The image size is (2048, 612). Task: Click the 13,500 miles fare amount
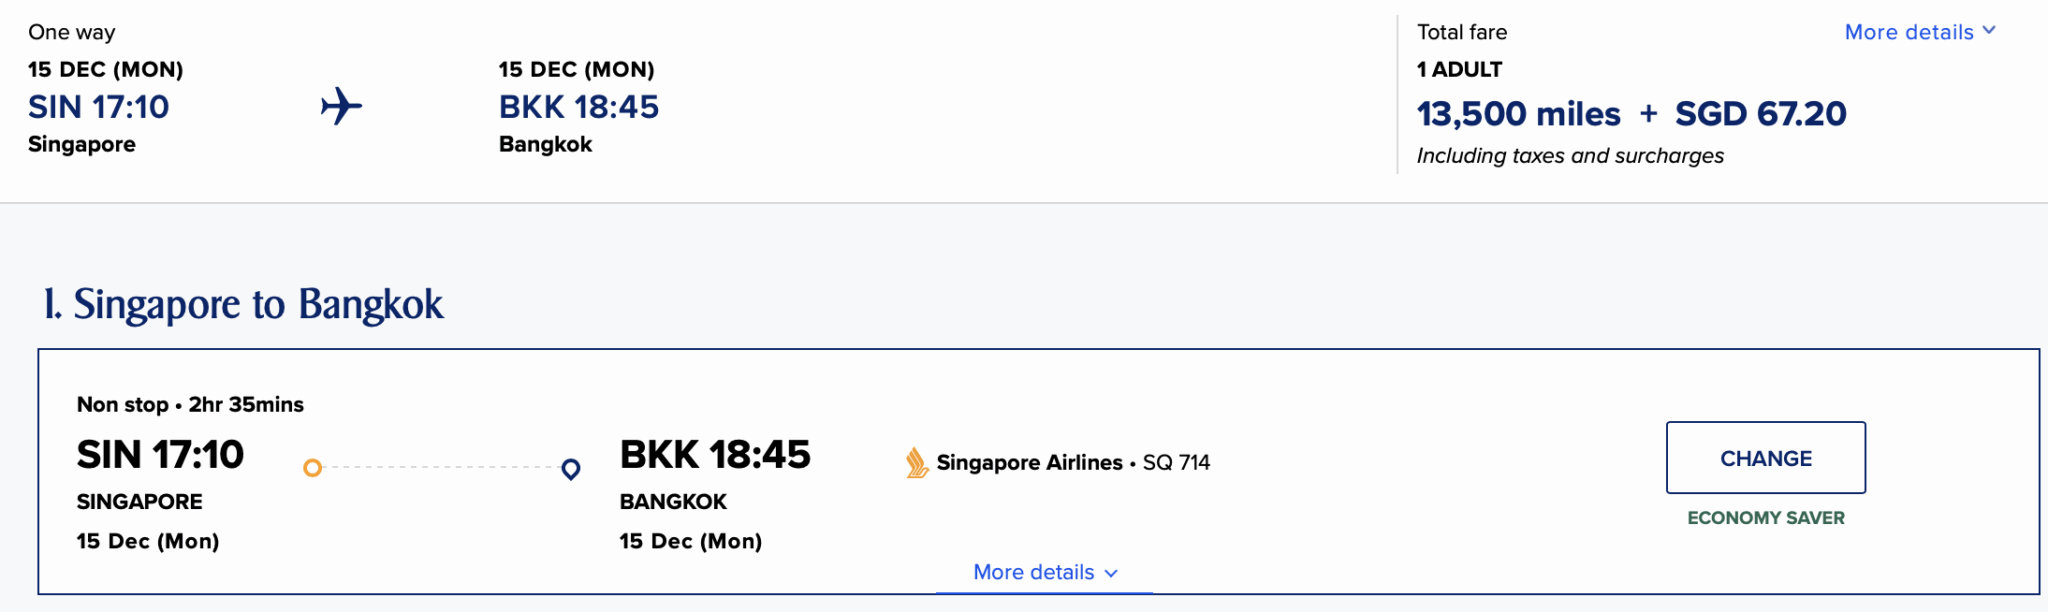tap(1519, 113)
